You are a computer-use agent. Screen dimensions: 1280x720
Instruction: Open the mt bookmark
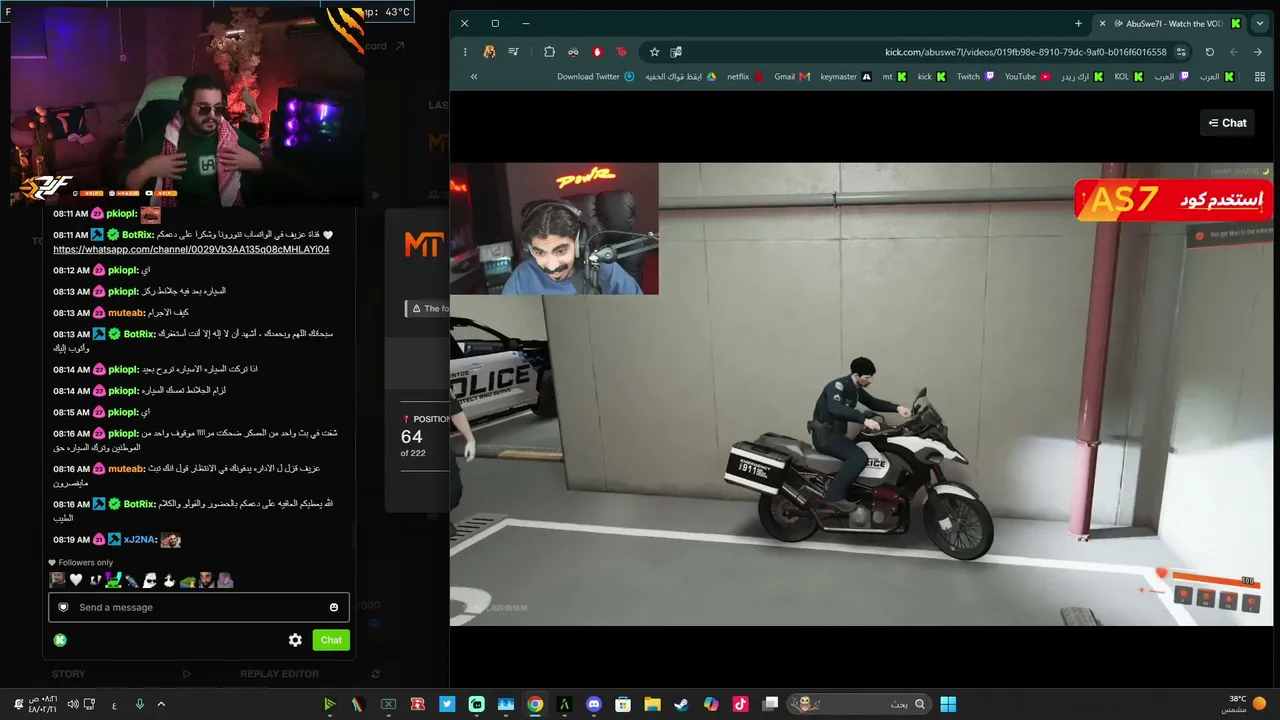(895, 77)
